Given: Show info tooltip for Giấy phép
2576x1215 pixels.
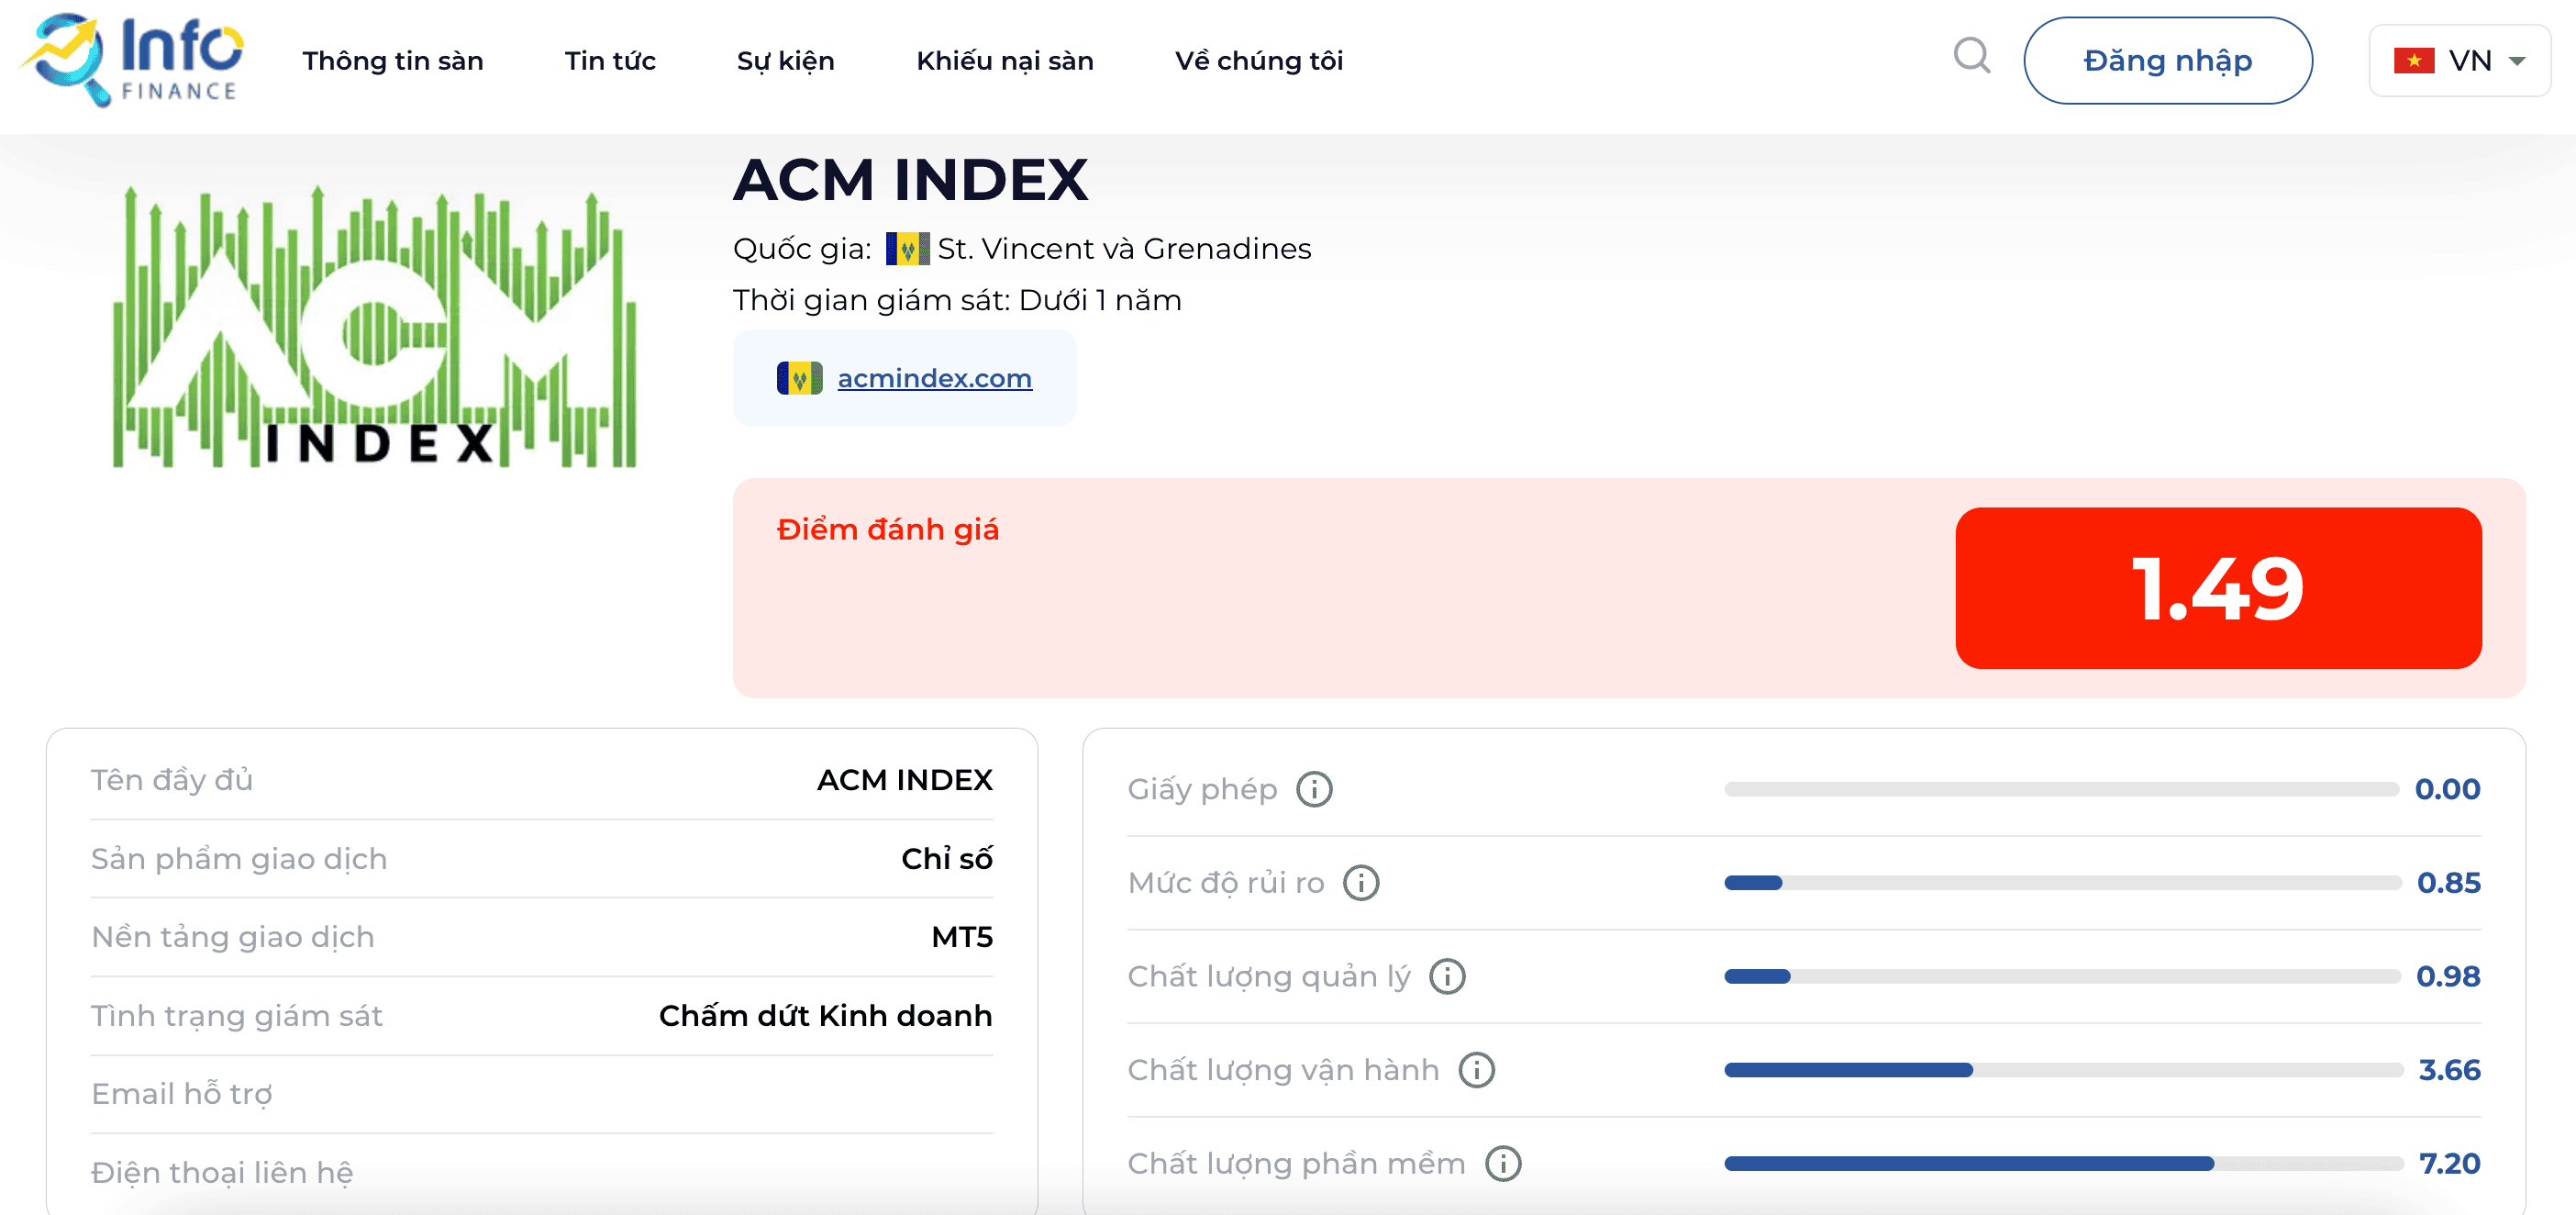Looking at the screenshot, I should pos(1313,789).
